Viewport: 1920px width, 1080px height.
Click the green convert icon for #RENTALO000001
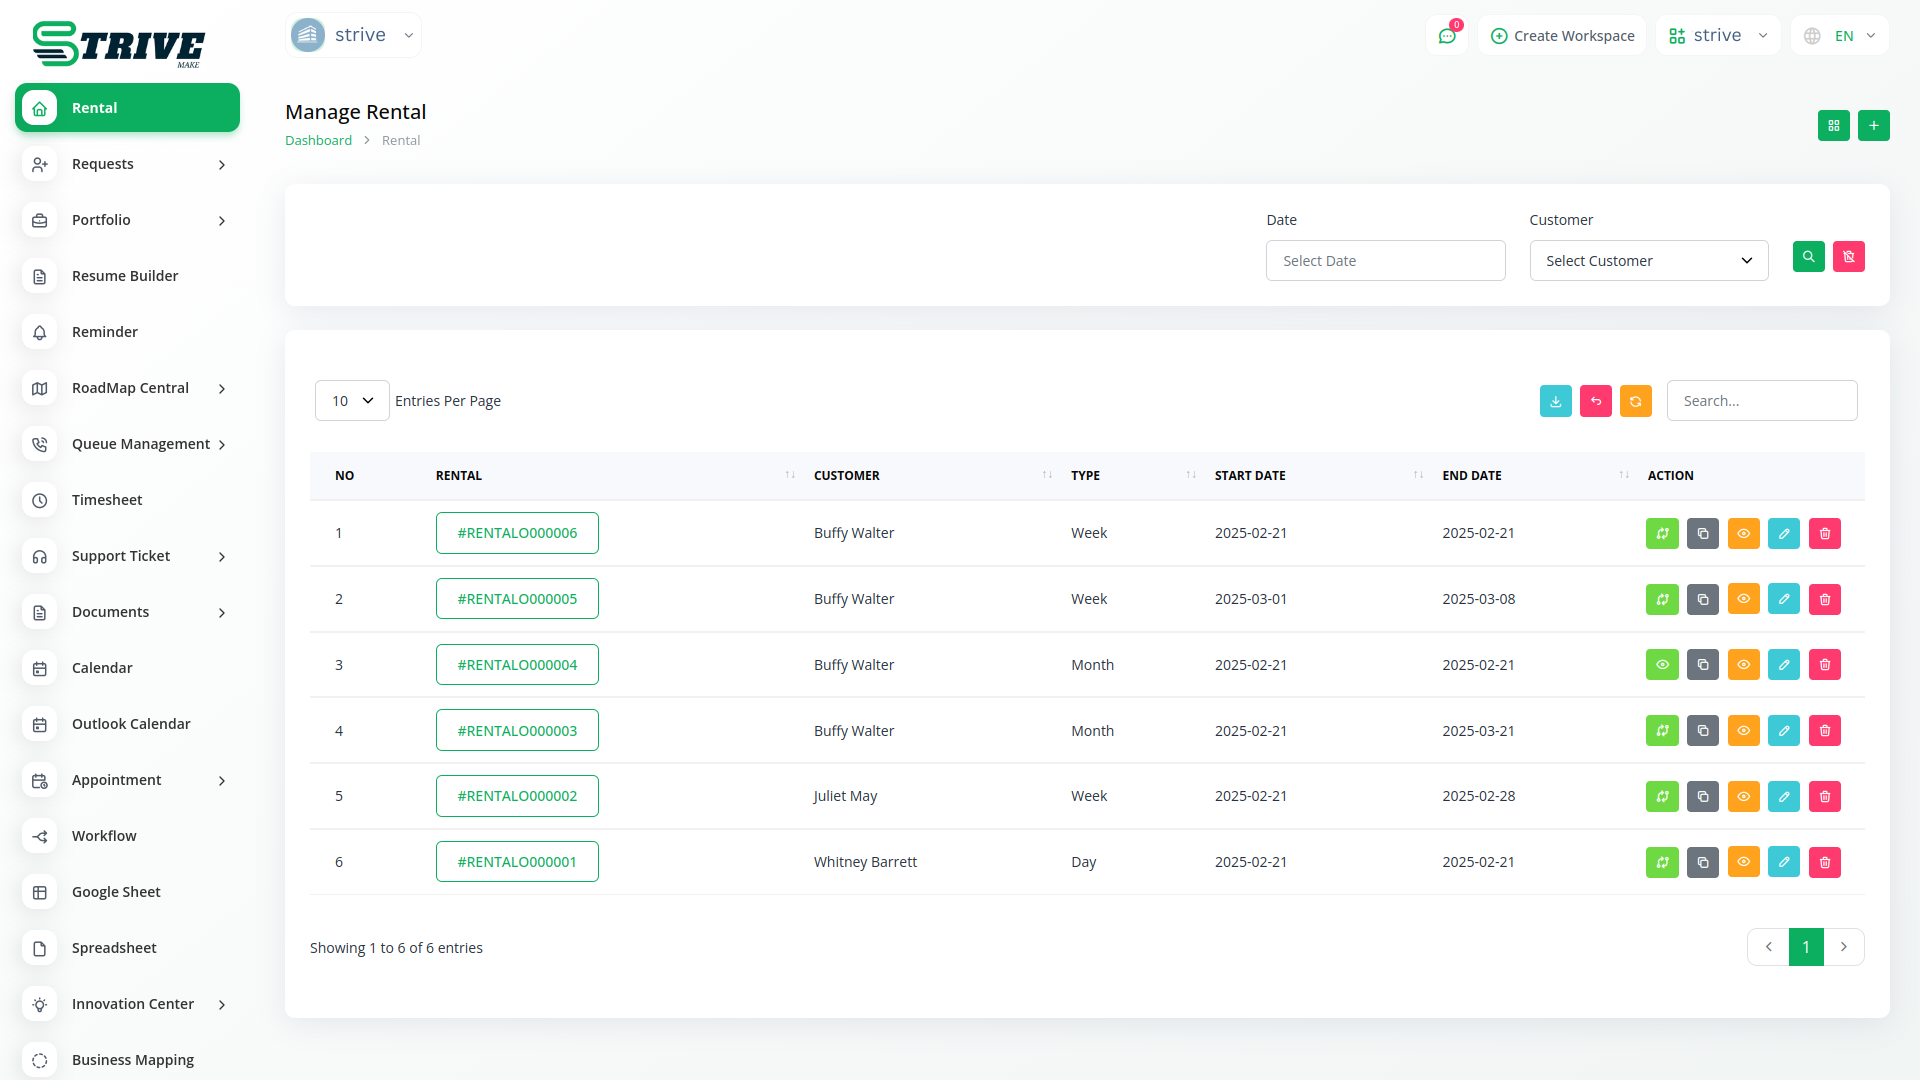coord(1662,863)
